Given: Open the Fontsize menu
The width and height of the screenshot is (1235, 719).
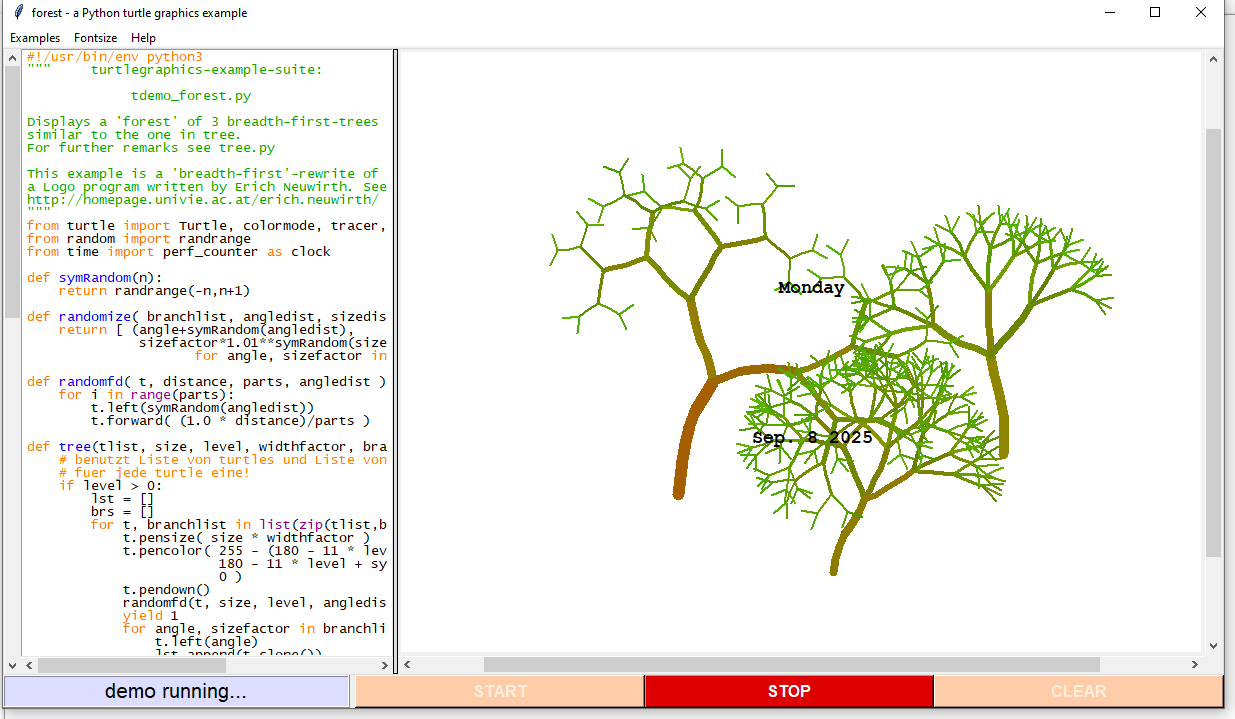Looking at the screenshot, I should click(95, 38).
